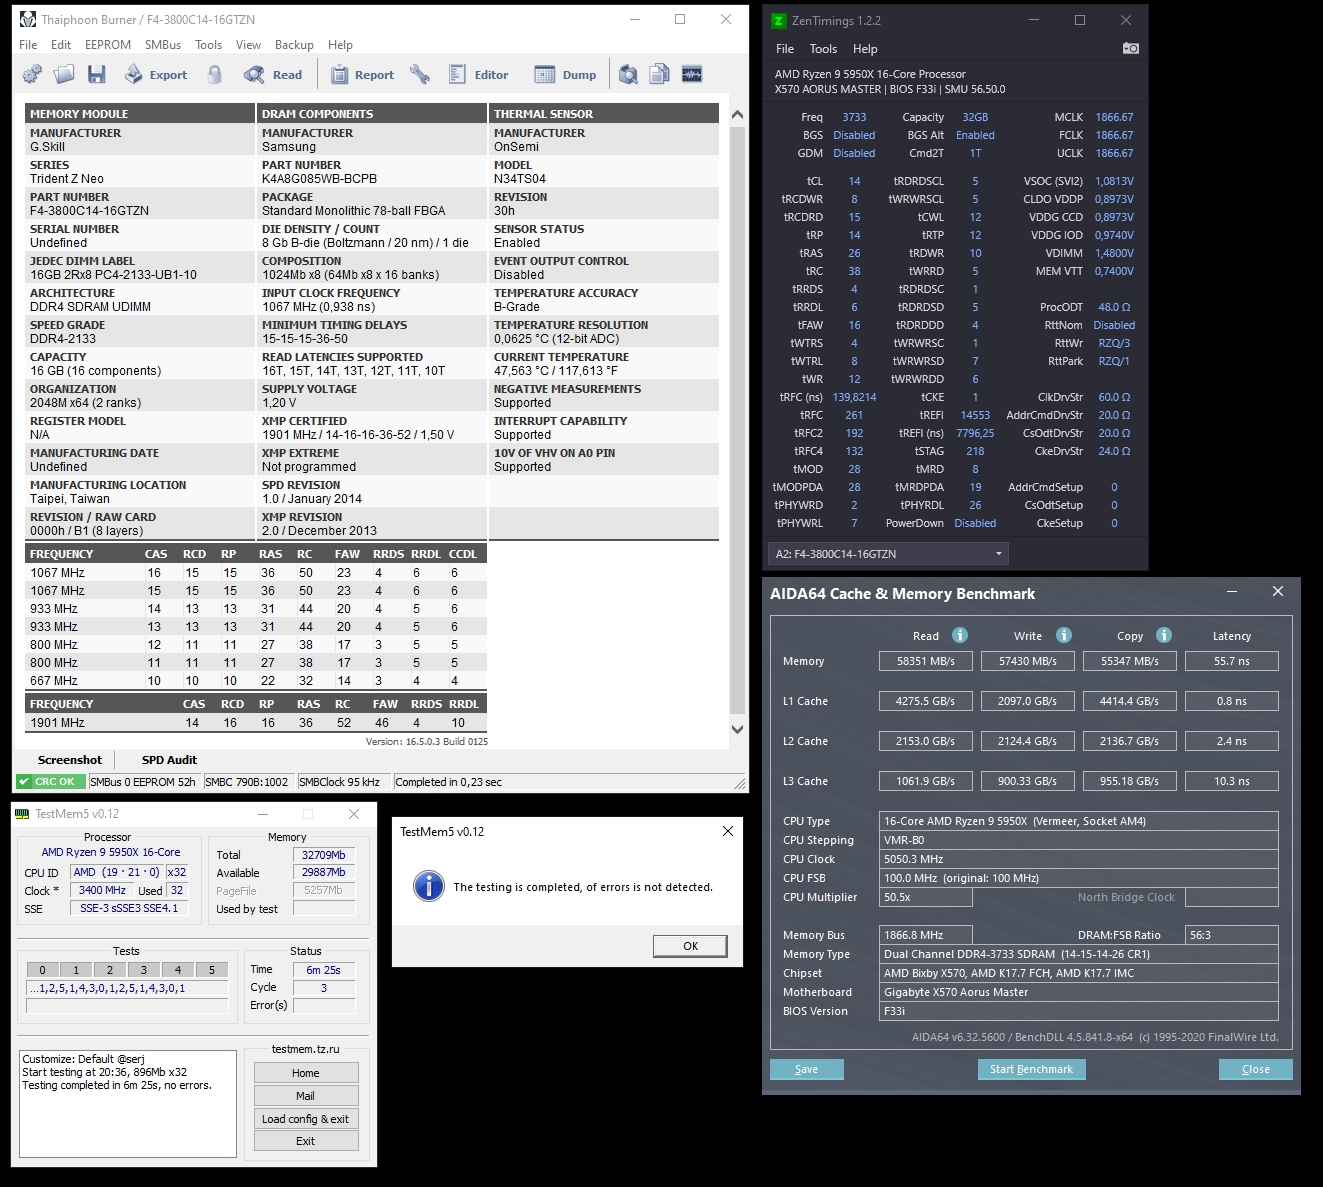This screenshot has height=1187, width=1323.
Task: Open the View menu in Thaiphoon Burner
Action: 248,45
